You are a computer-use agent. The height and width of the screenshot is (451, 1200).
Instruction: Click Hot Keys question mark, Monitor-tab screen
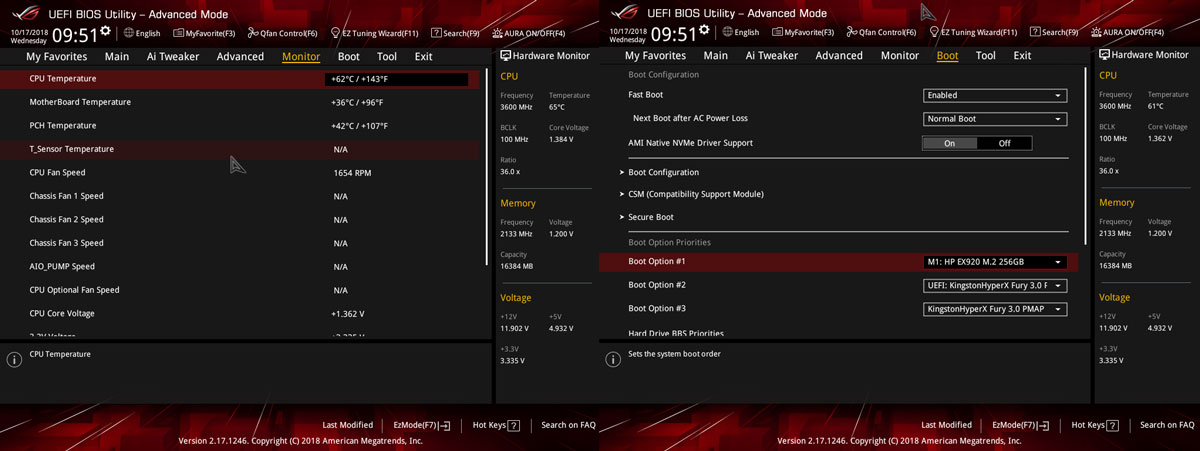pos(514,425)
